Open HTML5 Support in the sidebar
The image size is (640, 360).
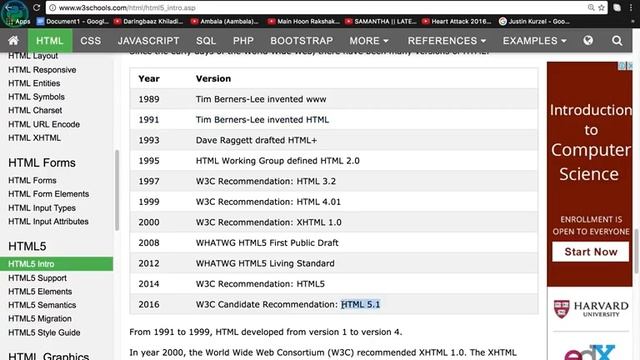tap(37, 278)
